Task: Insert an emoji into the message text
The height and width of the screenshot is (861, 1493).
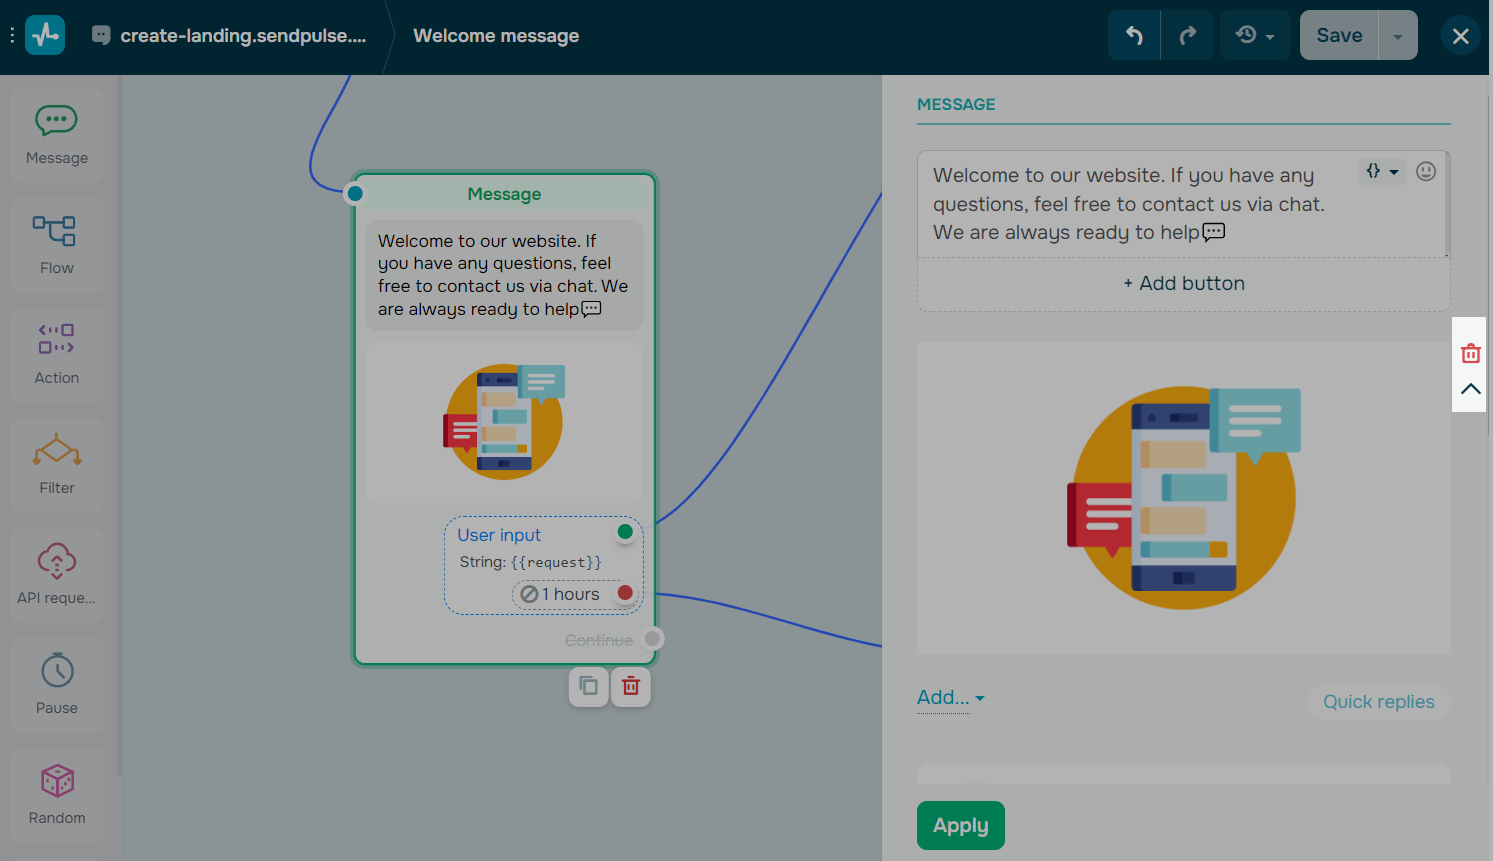Action: tap(1425, 171)
